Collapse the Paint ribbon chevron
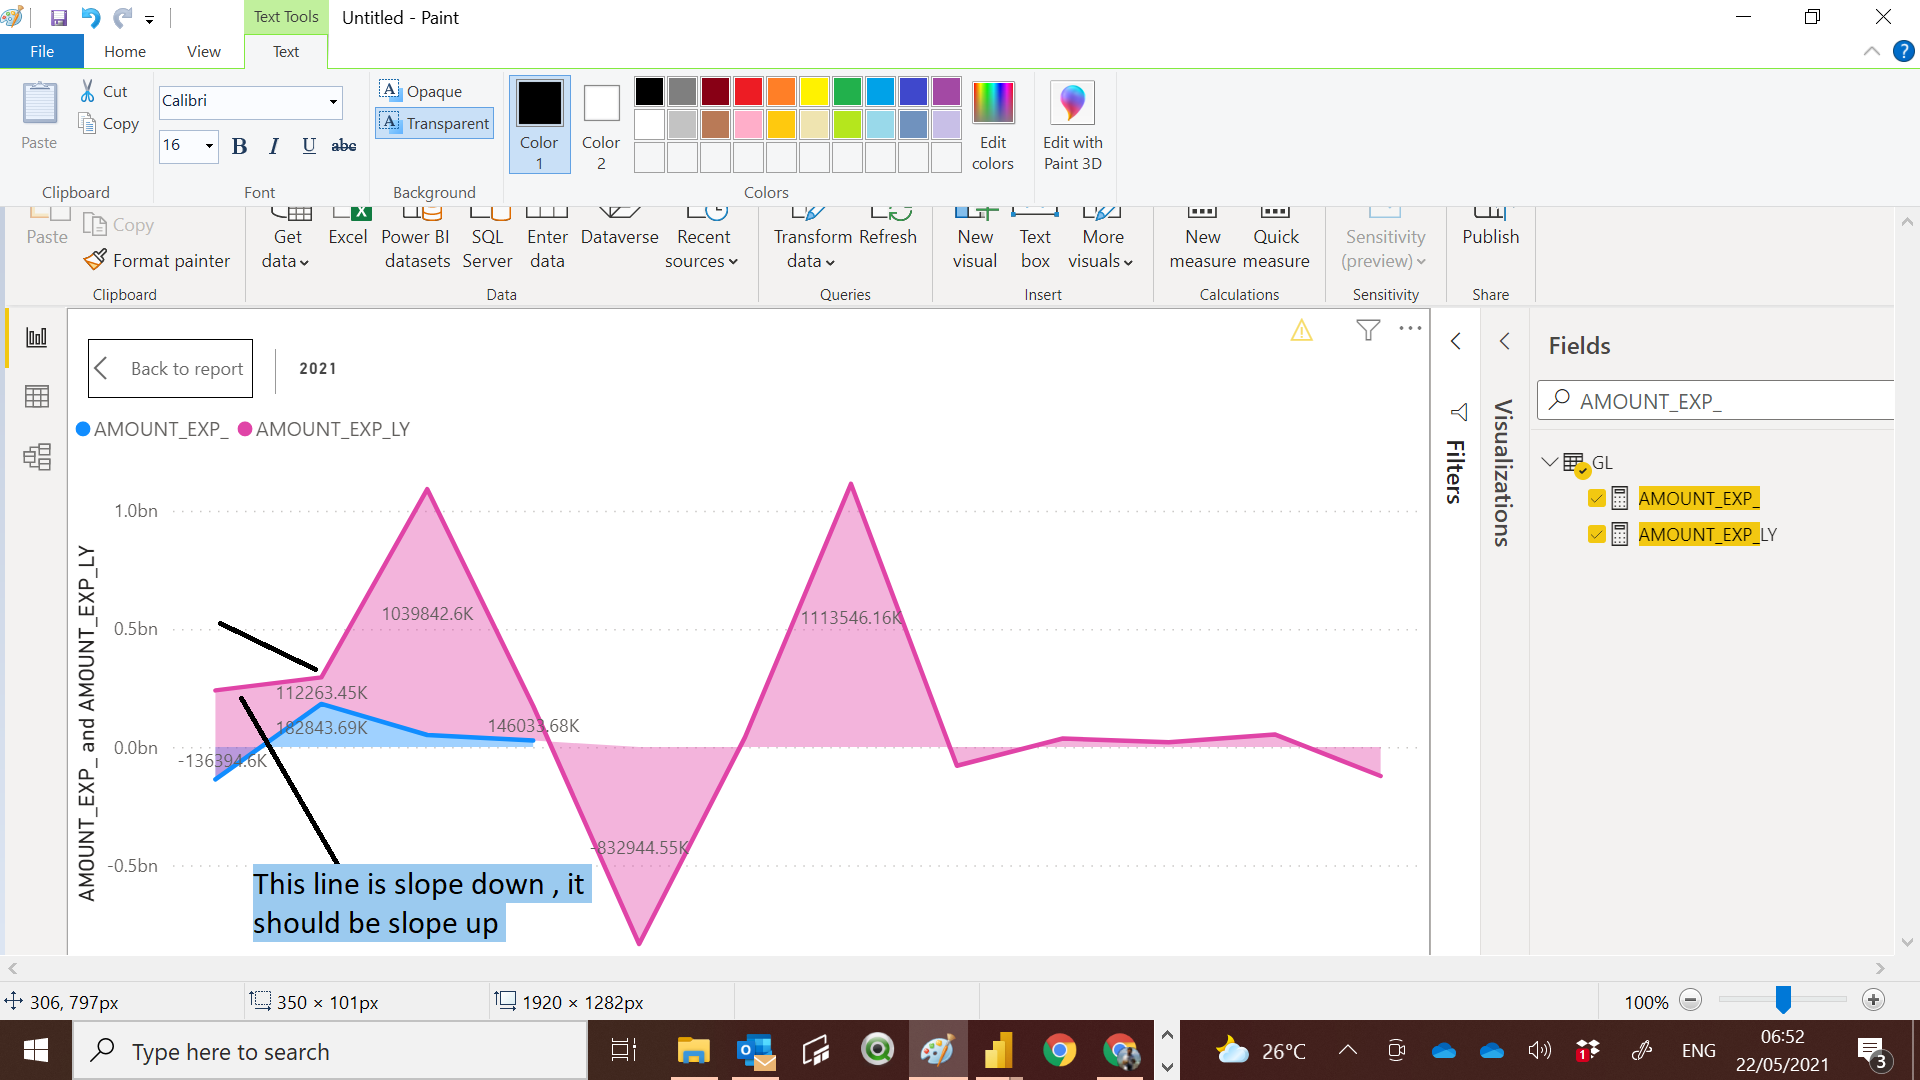 [x=1872, y=51]
